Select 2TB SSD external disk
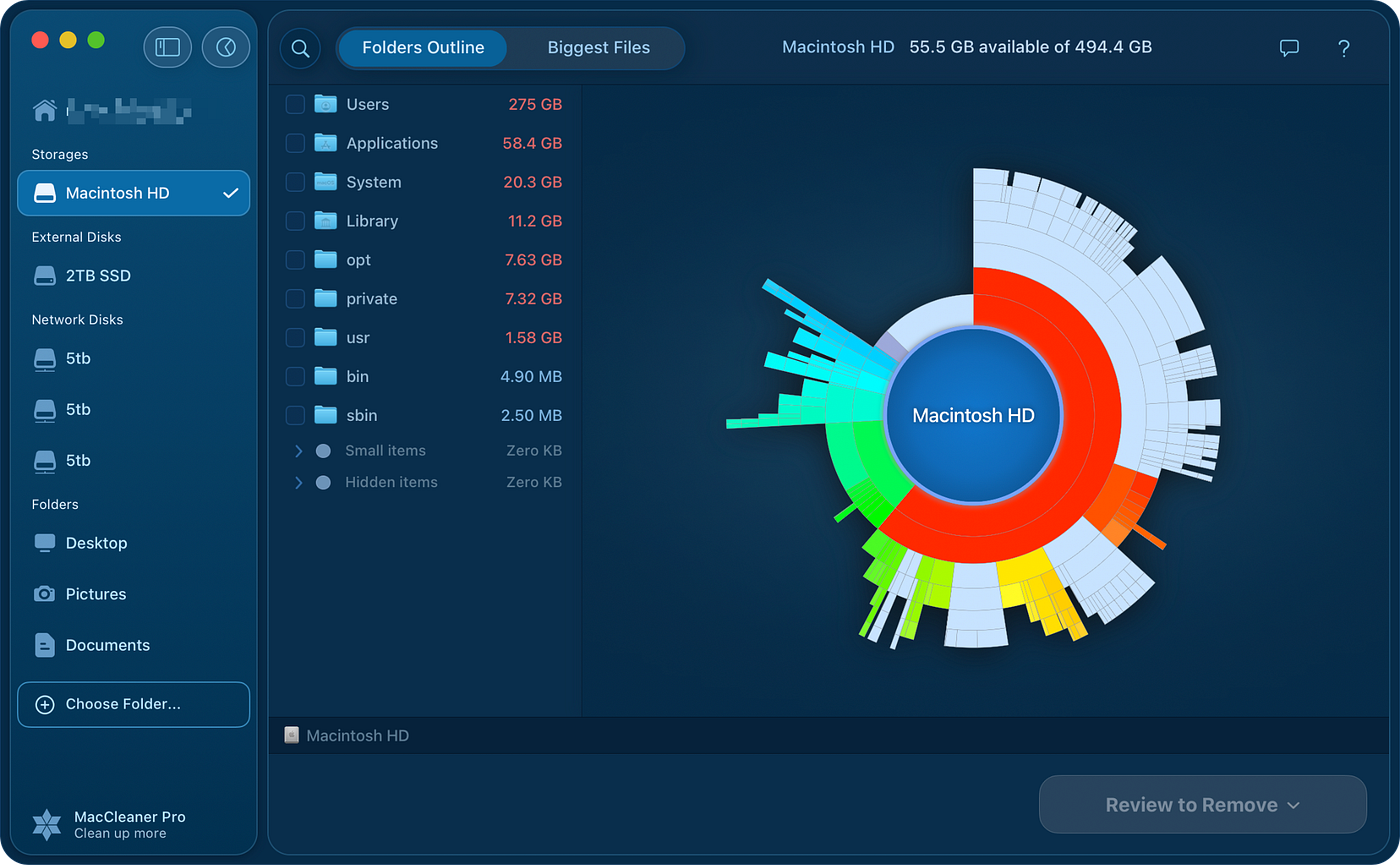The image size is (1400, 865). pyautogui.click(x=134, y=276)
